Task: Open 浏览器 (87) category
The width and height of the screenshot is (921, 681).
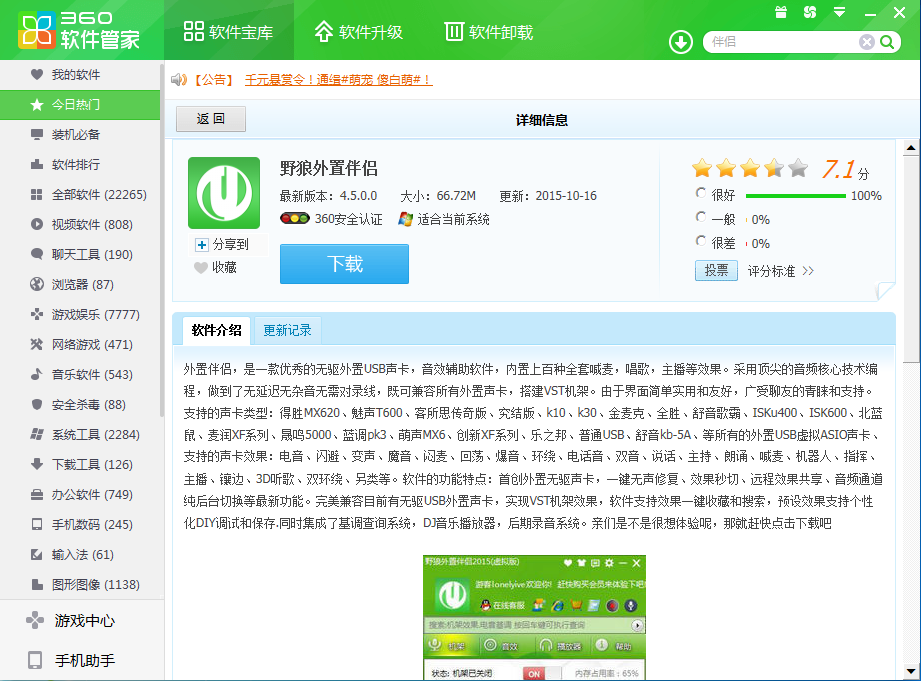Action: pos(80,284)
